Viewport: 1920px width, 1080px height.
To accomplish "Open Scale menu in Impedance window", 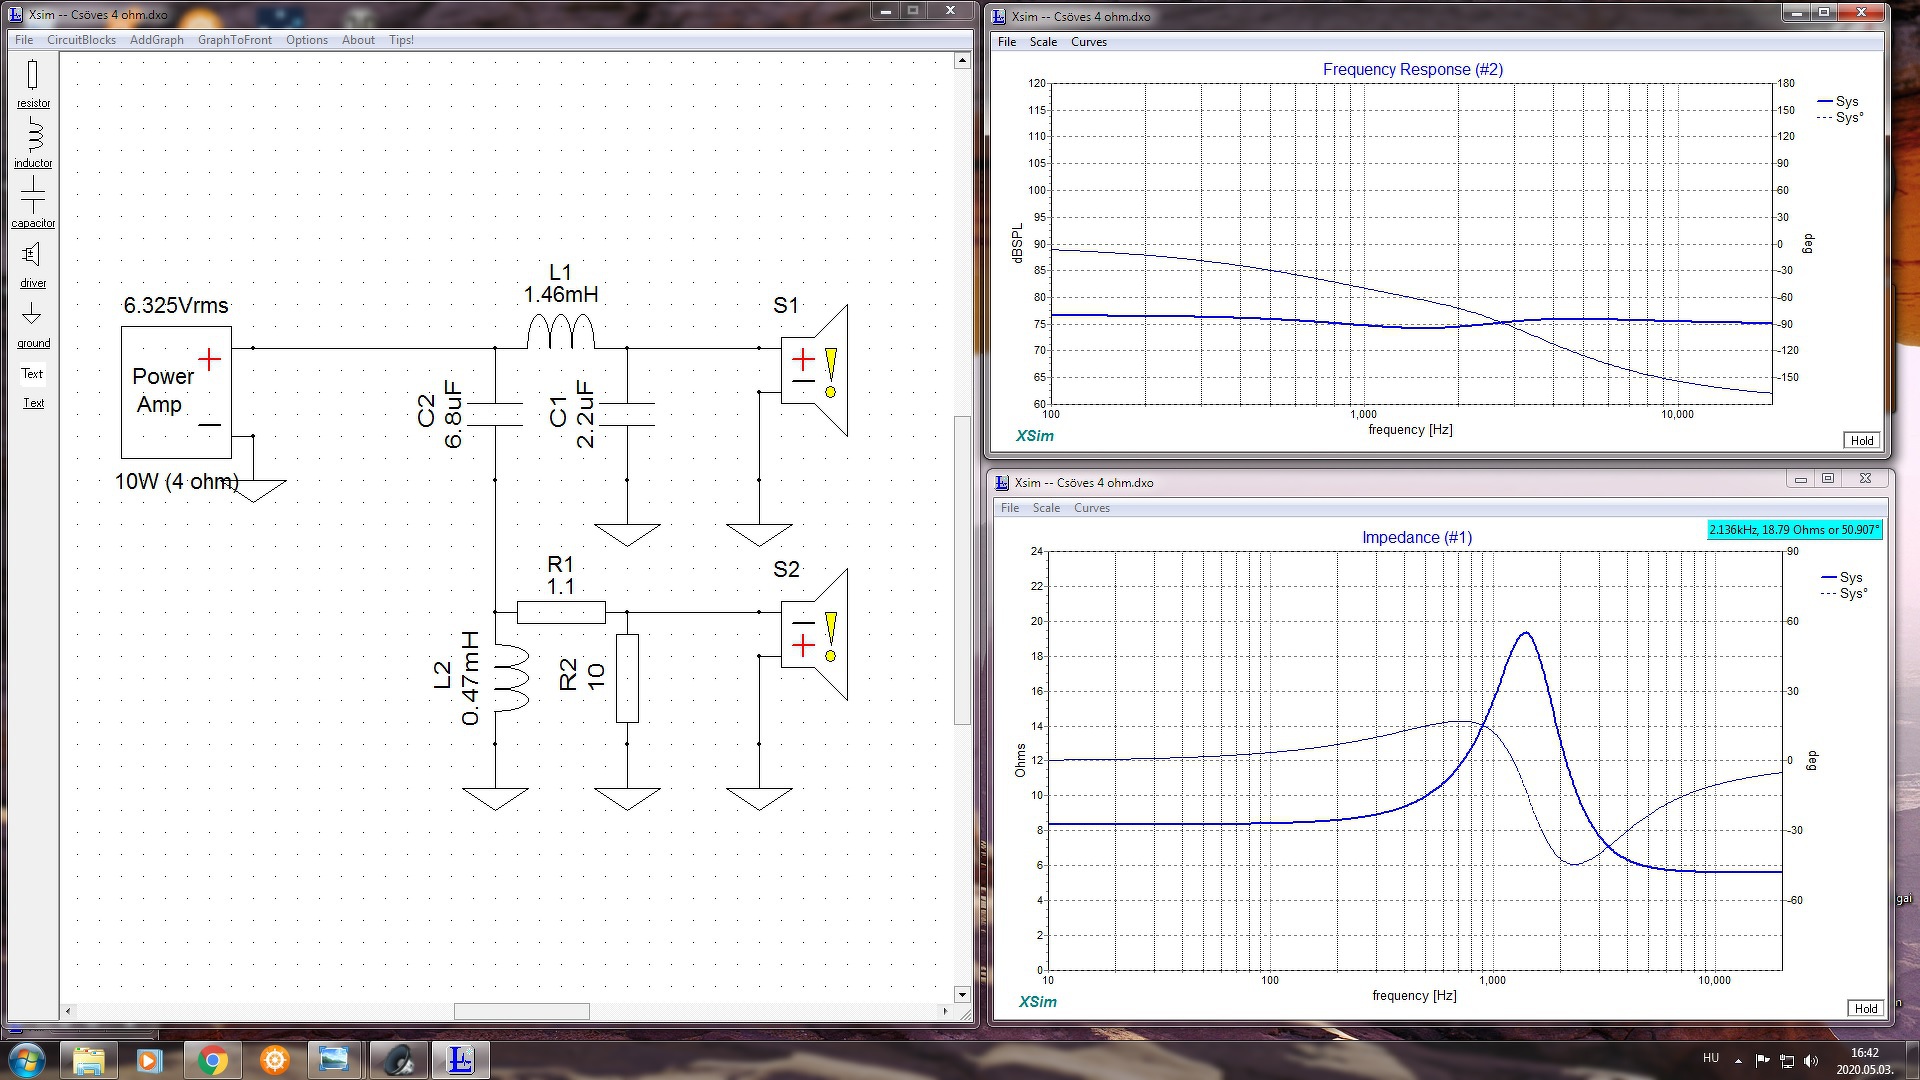I will (1046, 508).
